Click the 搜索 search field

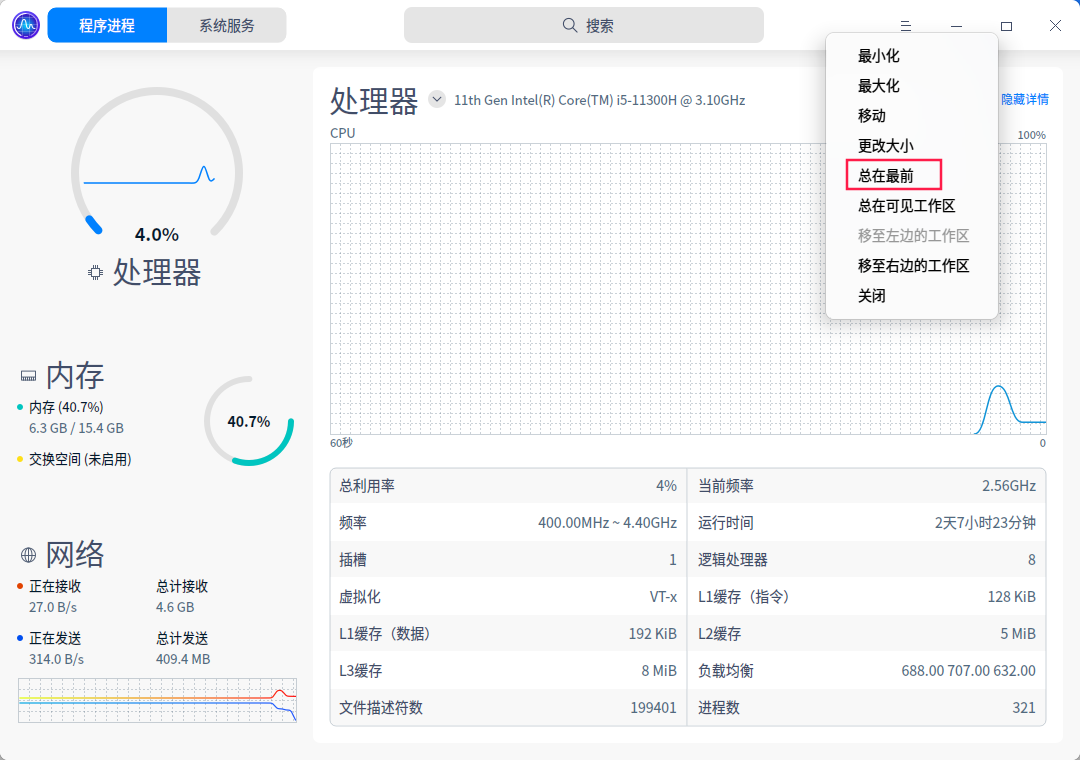click(x=583, y=25)
